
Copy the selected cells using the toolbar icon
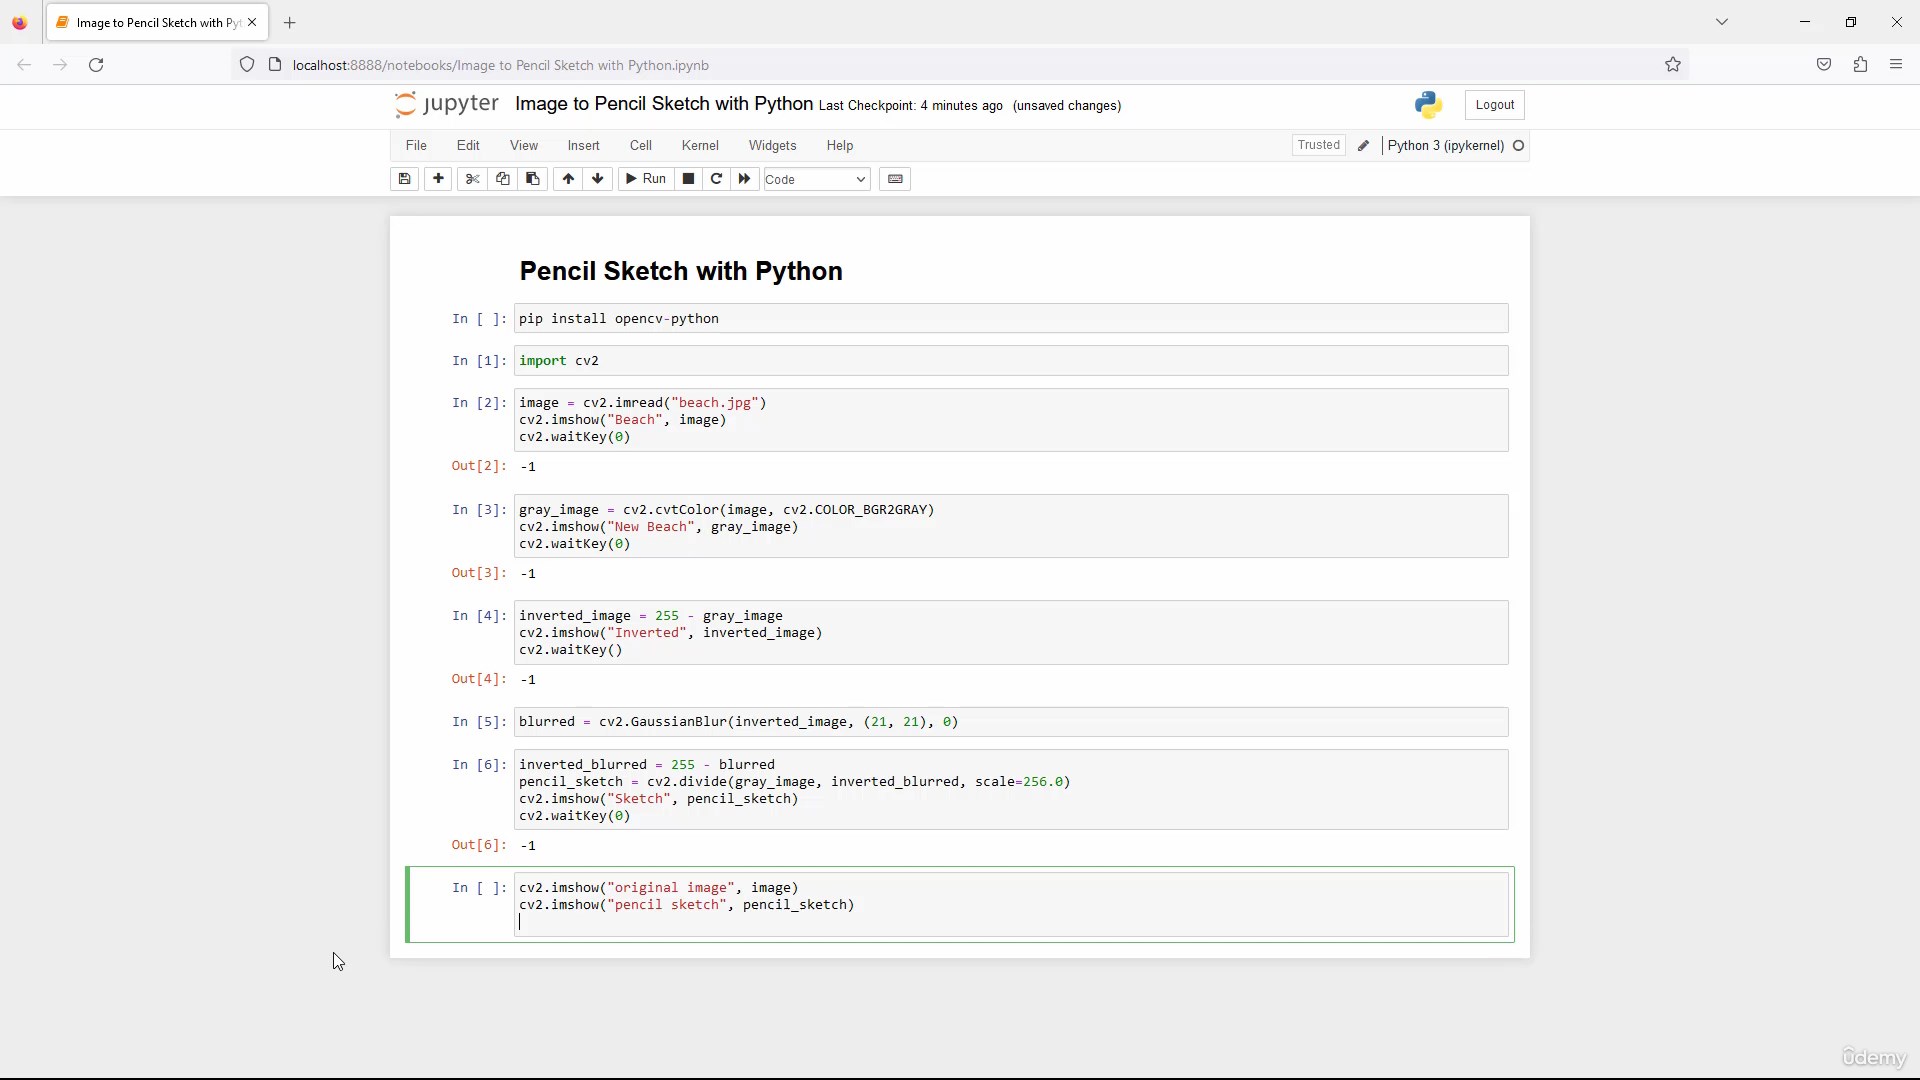point(503,179)
